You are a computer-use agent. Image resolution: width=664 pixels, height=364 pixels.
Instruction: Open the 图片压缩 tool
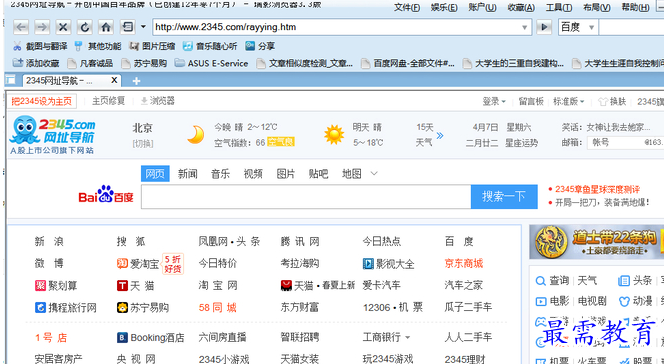pyautogui.click(x=152, y=46)
